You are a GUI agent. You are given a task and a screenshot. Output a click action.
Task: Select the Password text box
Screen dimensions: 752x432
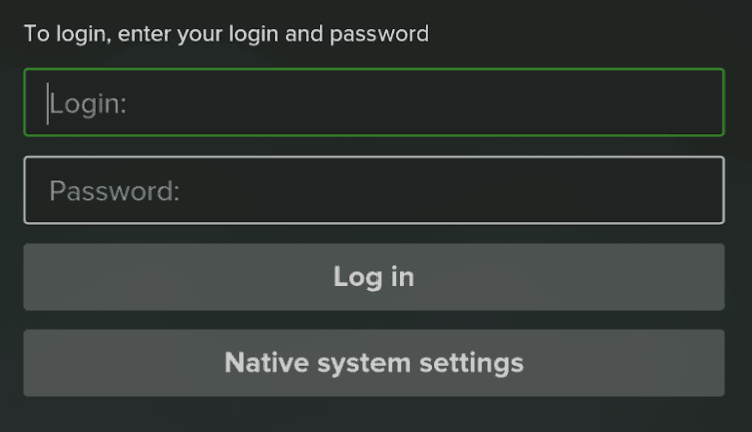[x=374, y=190]
